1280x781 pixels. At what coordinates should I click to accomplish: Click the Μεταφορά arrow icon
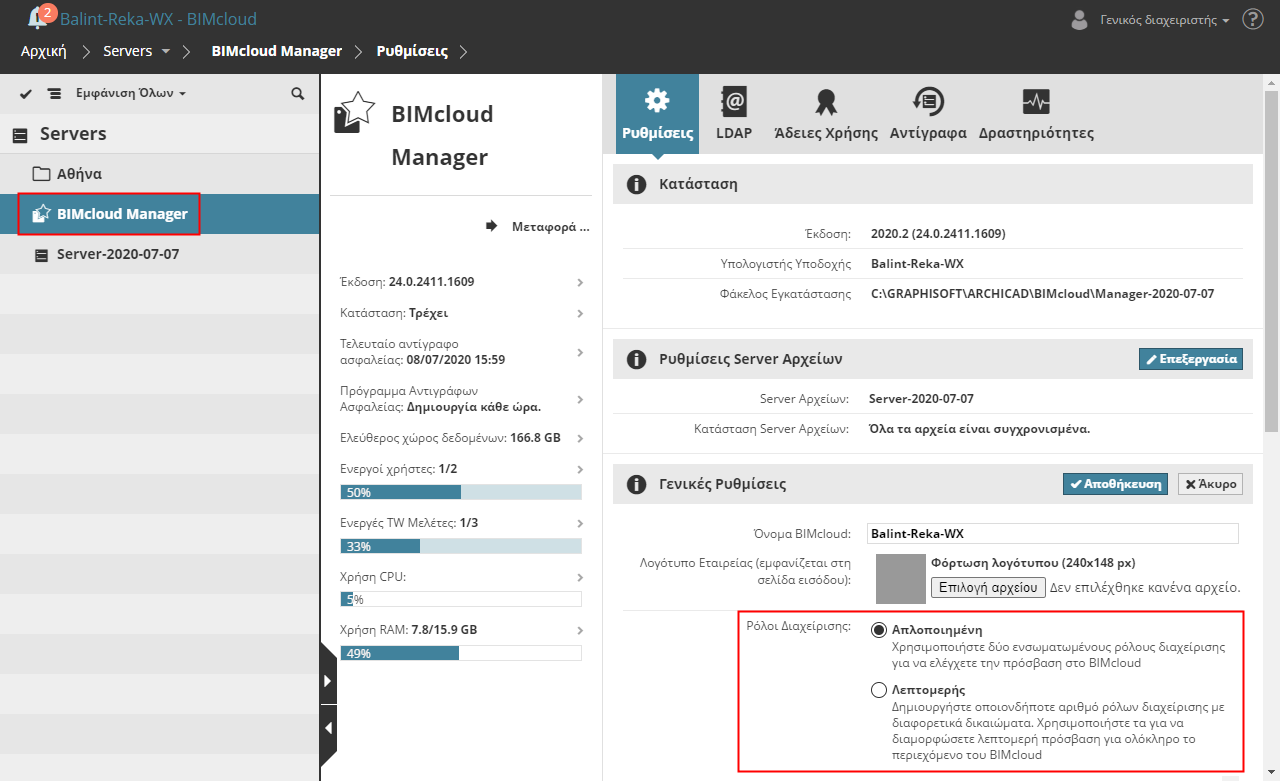[x=491, y=226]
